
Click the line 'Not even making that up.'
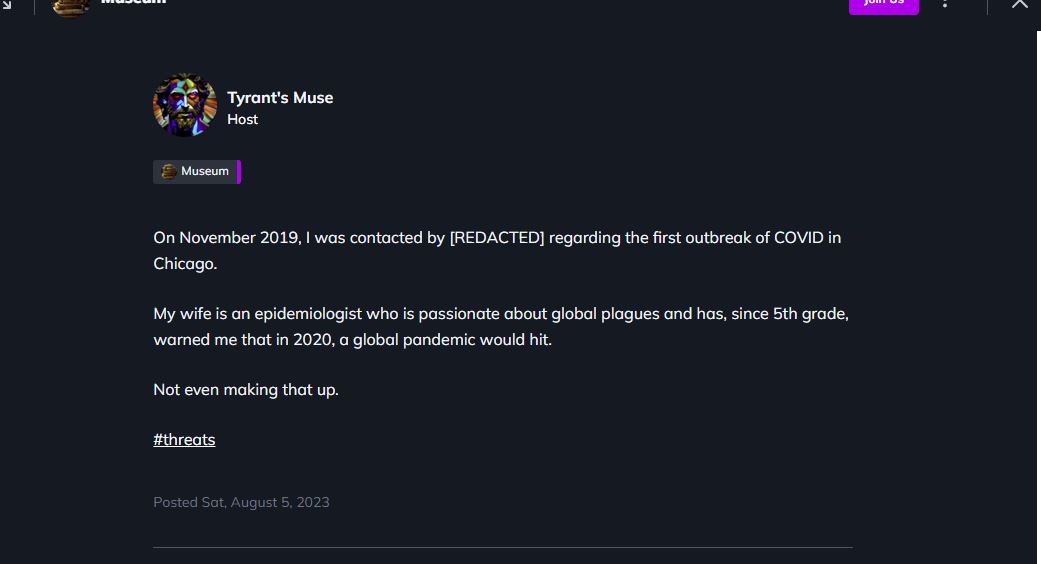pyautogui.click(x=246, y=389)
